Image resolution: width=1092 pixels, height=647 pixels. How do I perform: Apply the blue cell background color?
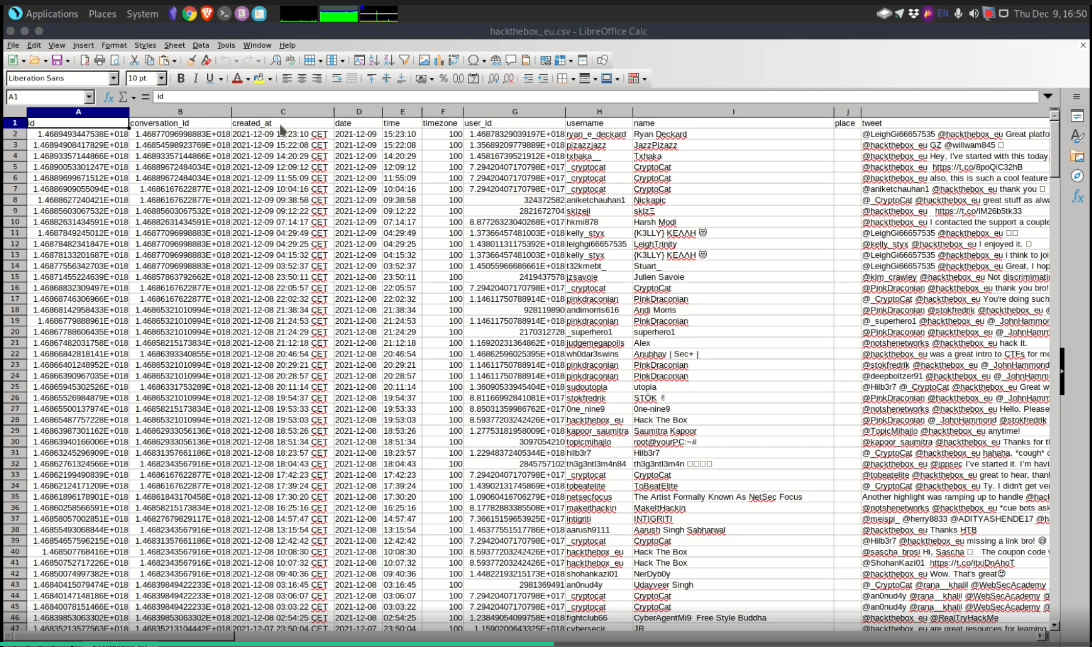click(607, 79)
